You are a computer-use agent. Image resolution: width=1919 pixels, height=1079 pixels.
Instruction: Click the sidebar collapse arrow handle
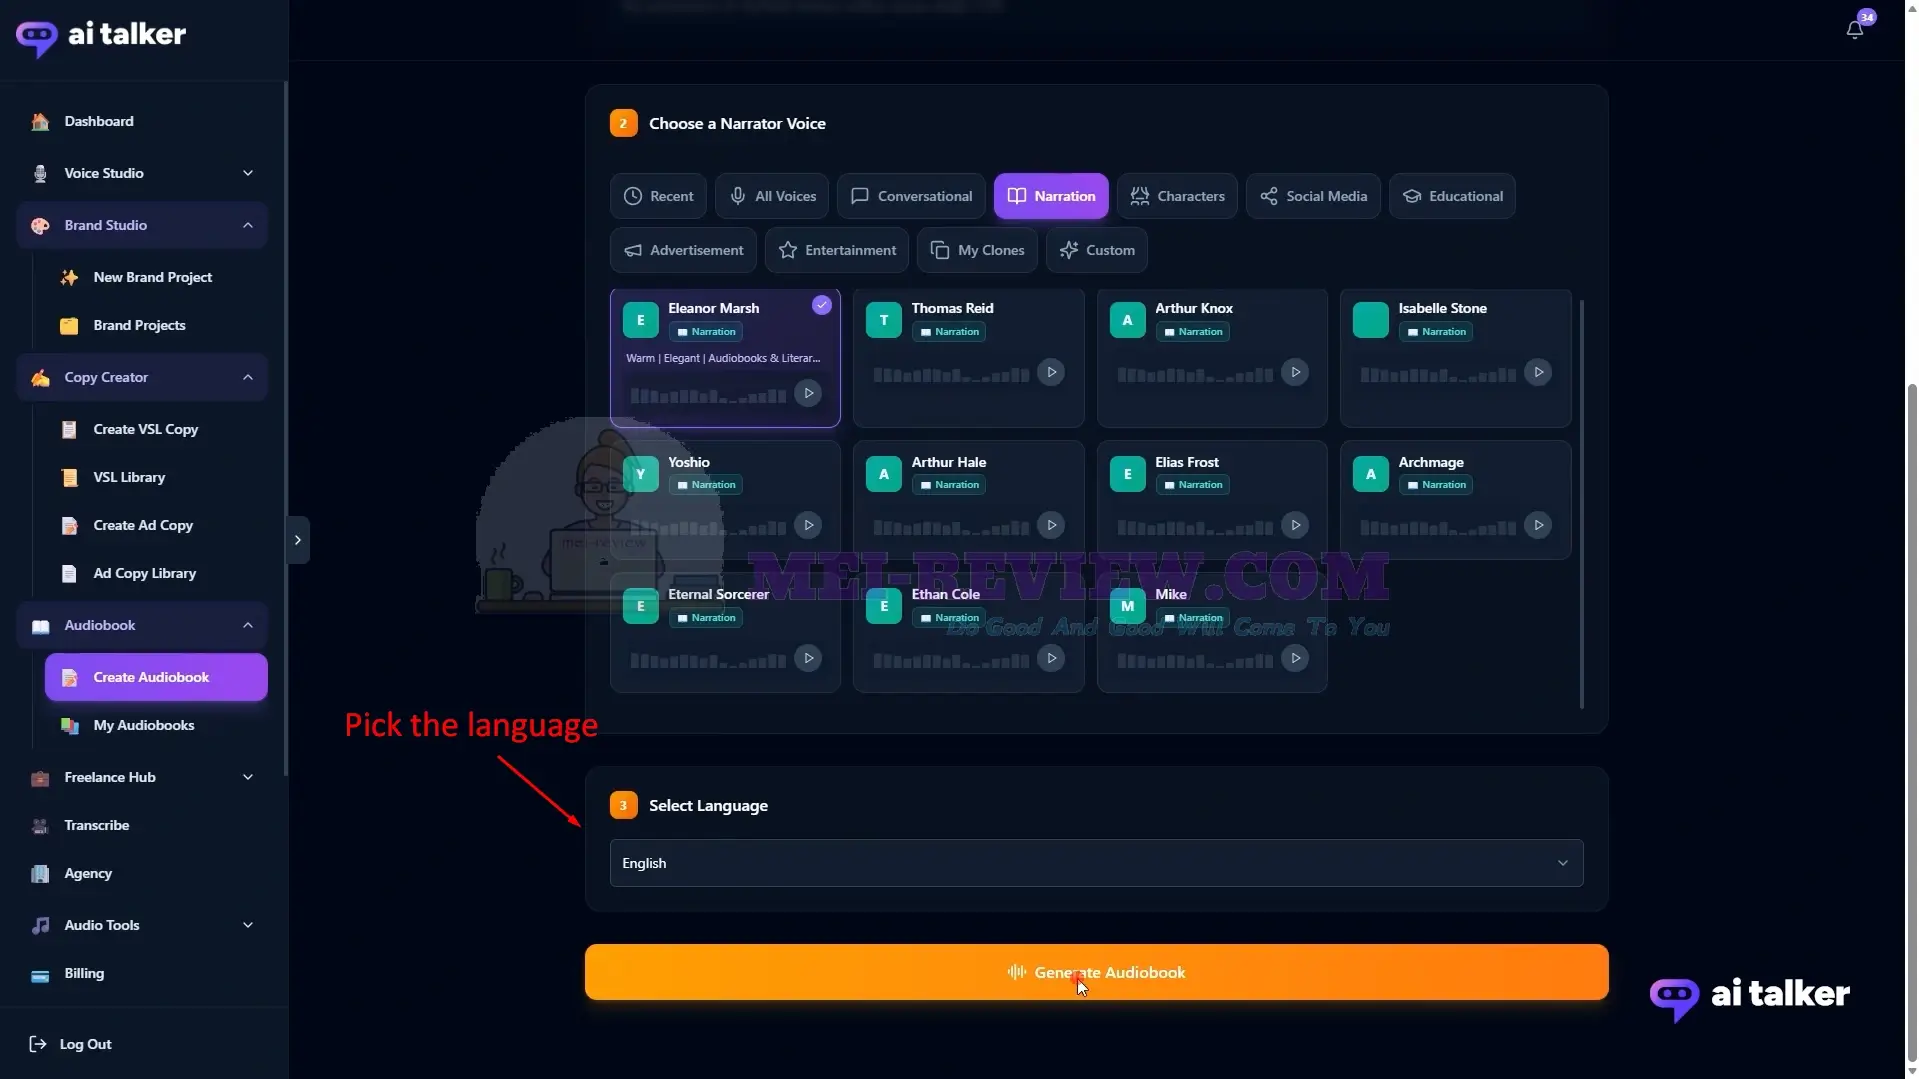point(298,540)
